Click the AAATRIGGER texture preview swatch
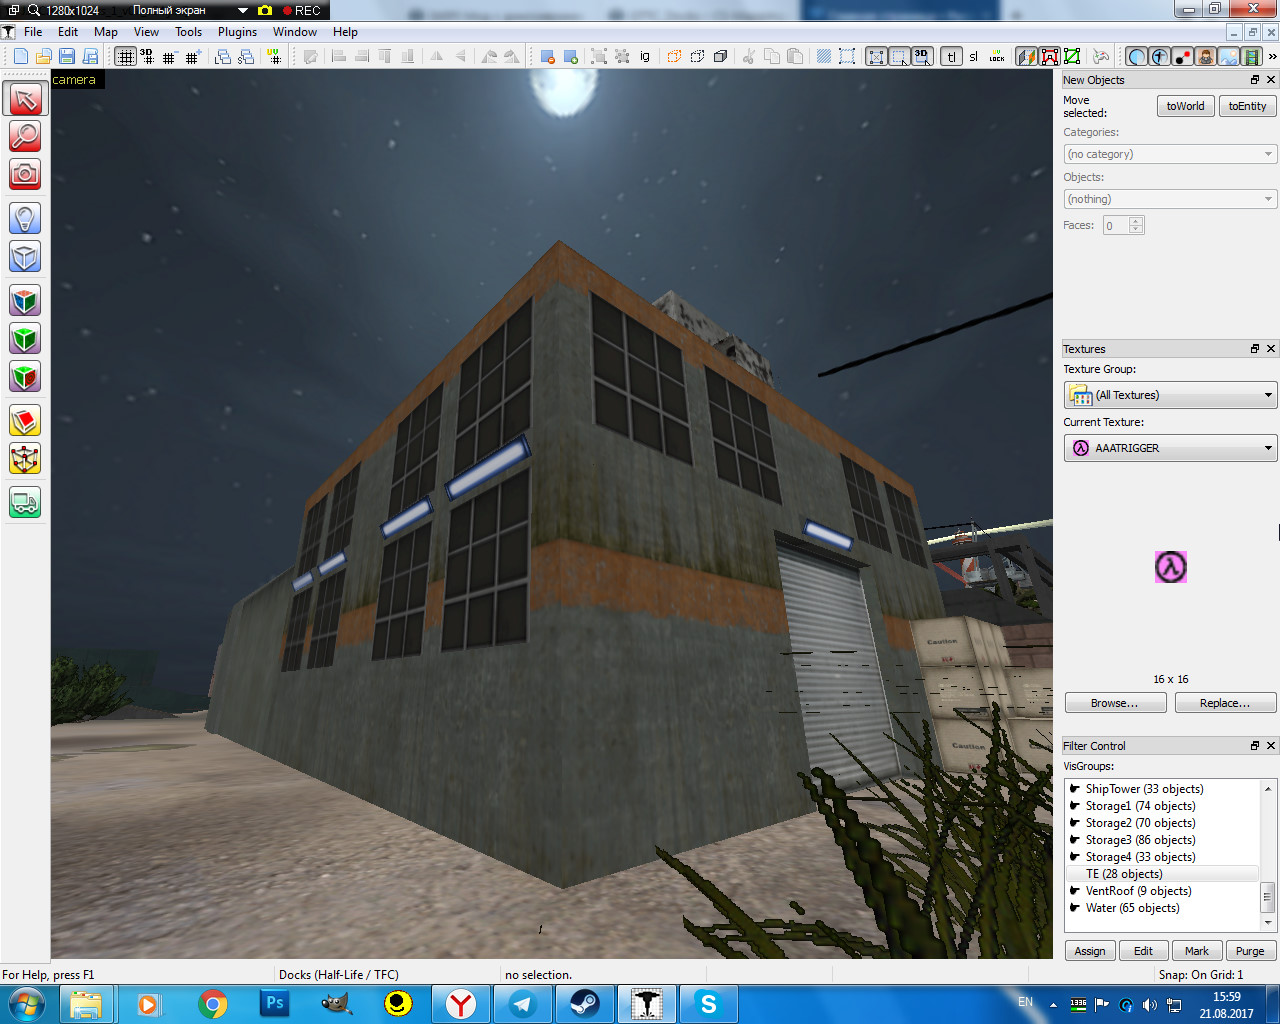Image resolution: width=1280 pixels, height=1024 pixels. [x=1171, y=567]
